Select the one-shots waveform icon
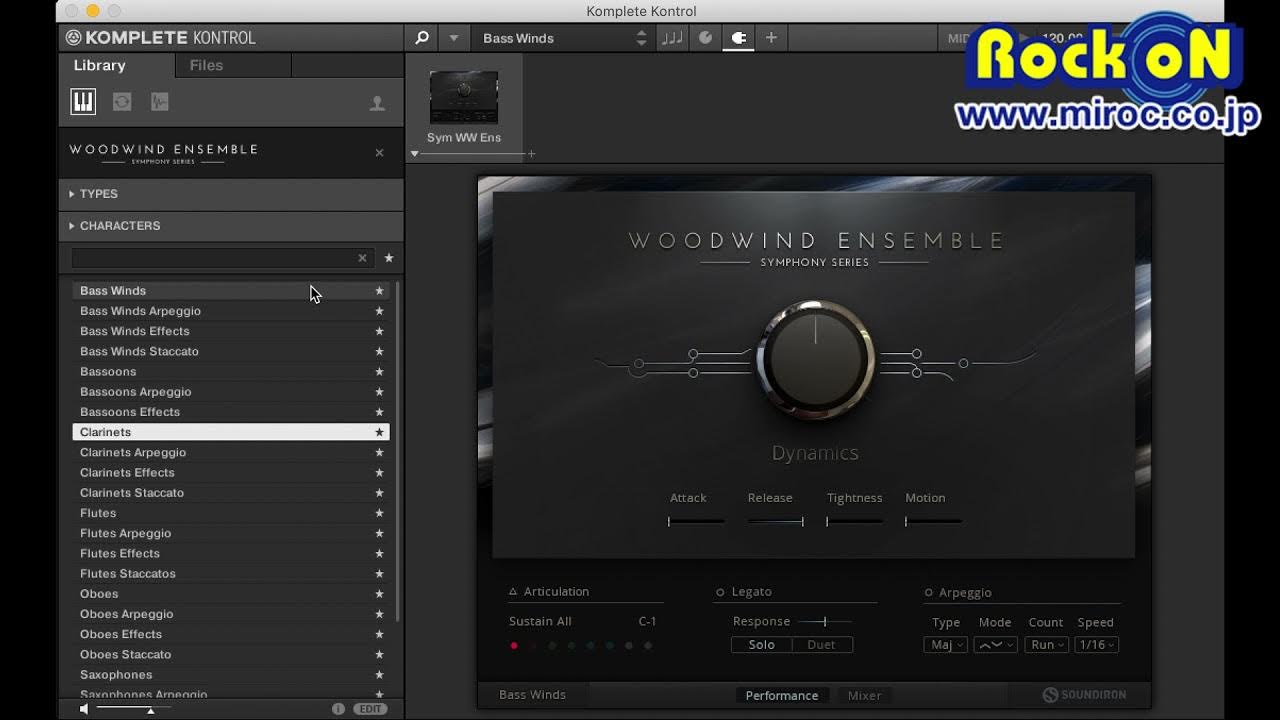 [x=160, y=102]
